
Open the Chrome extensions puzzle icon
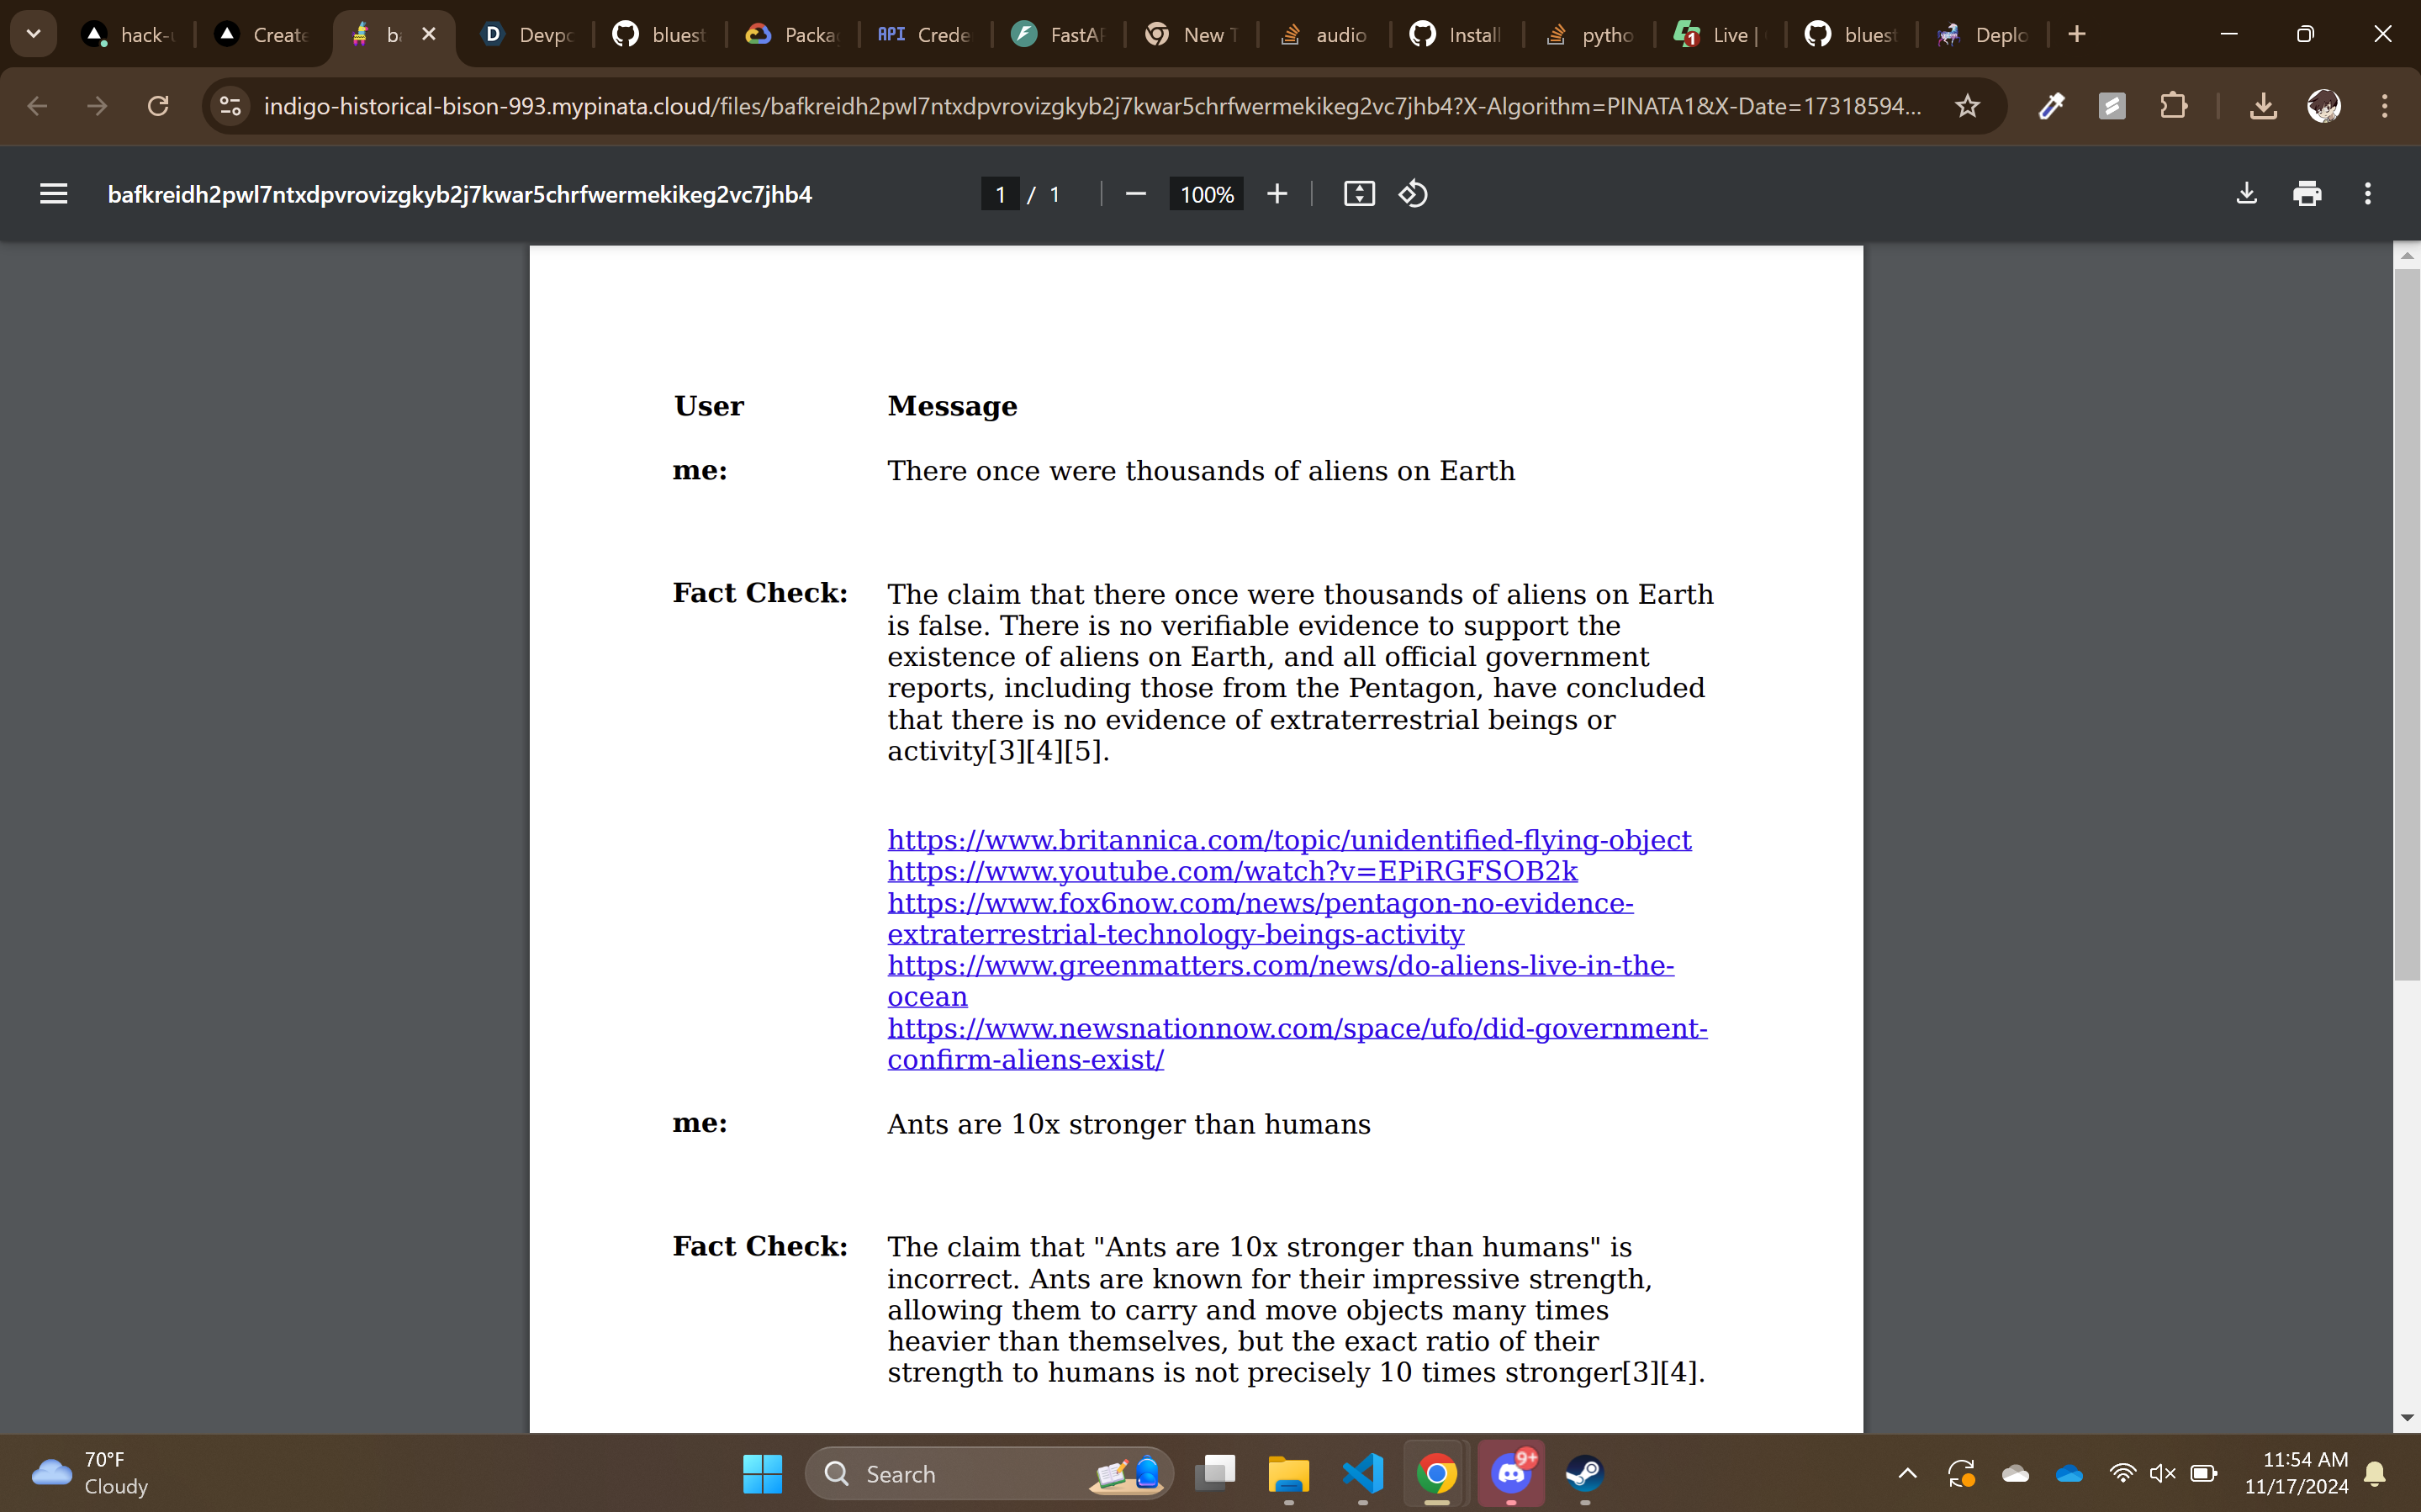2173,106
